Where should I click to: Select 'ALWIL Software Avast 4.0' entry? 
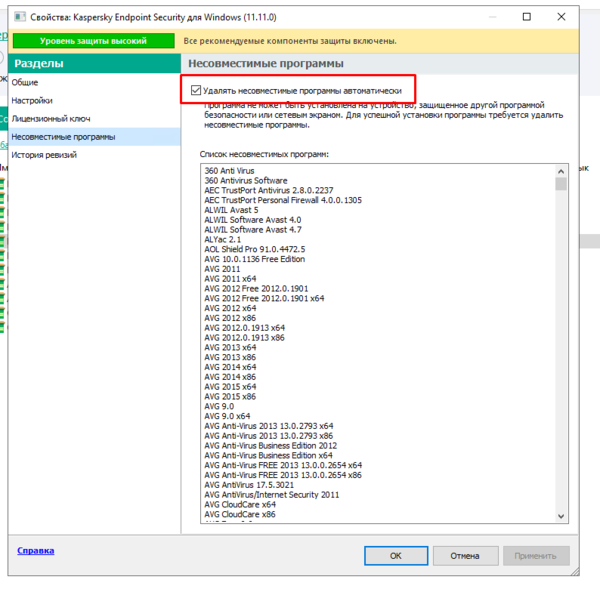pos(253,220)
